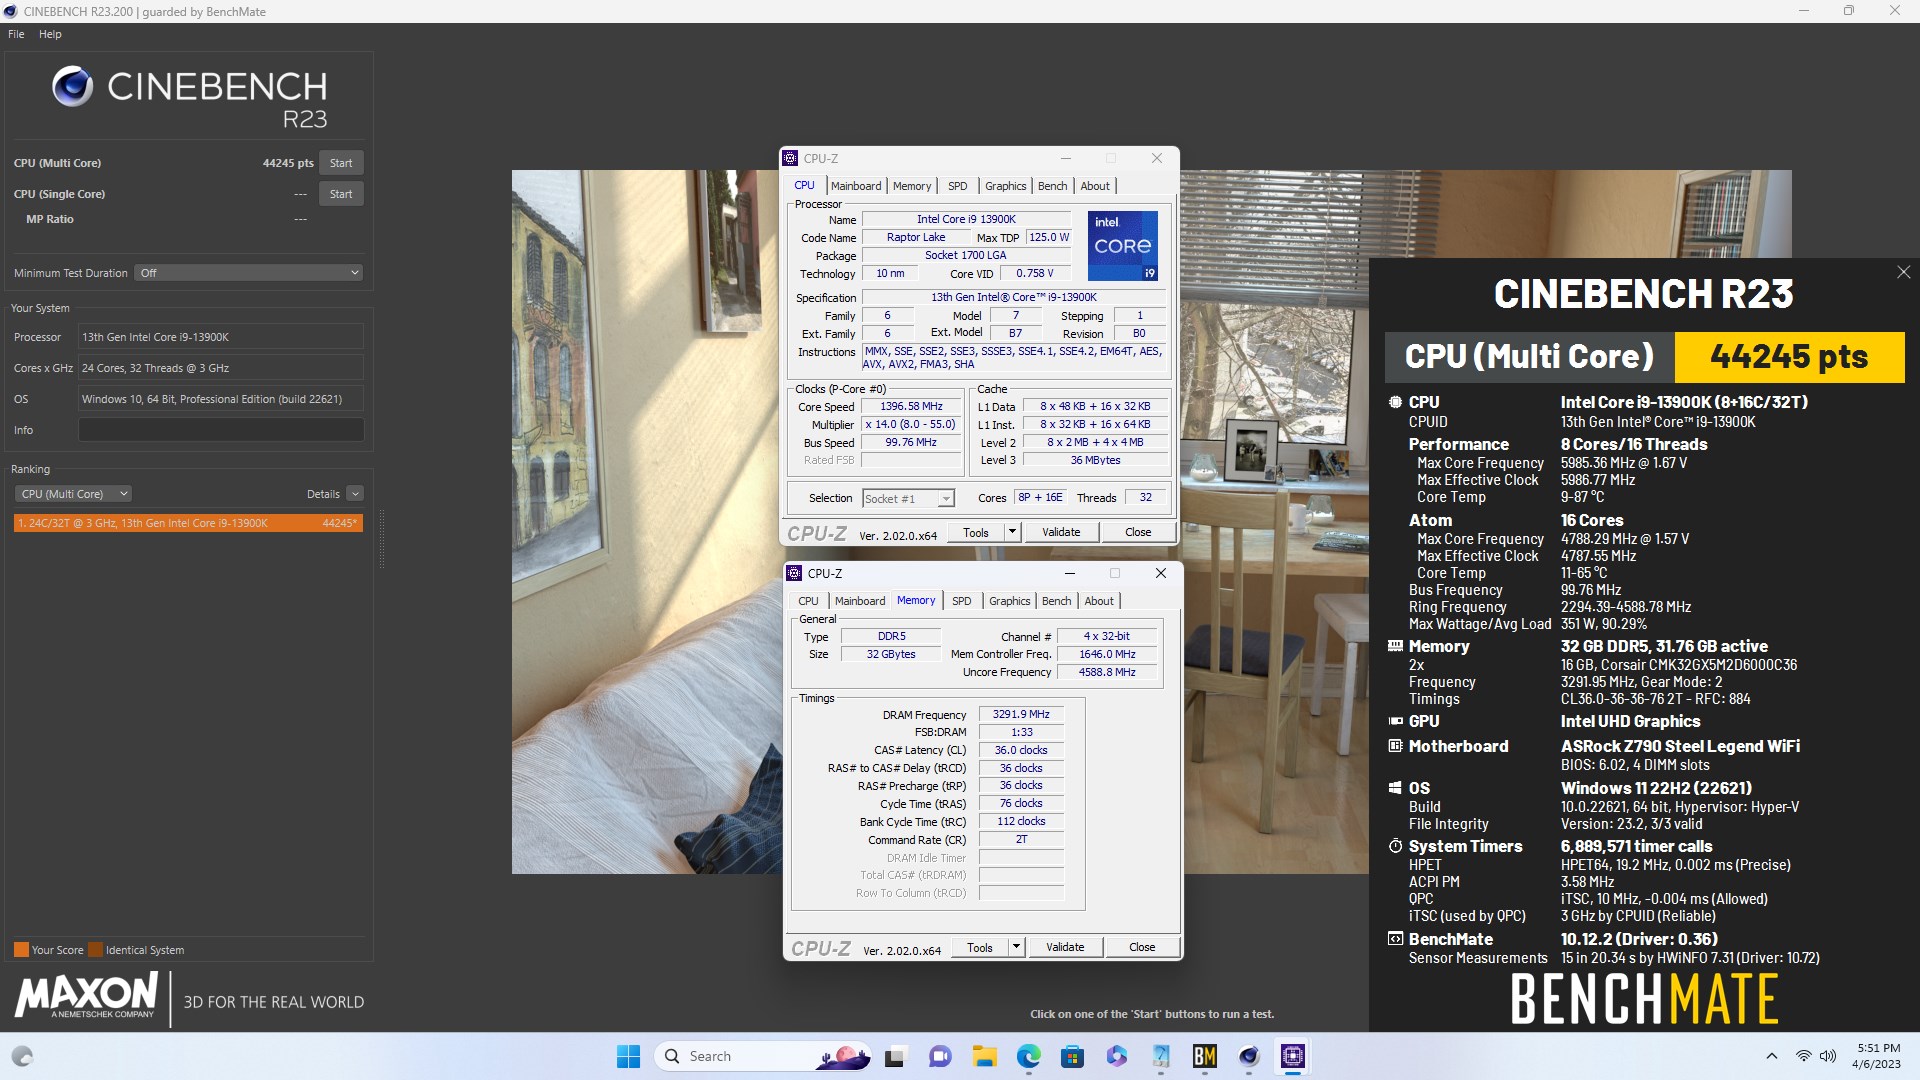Open SPD tab in lower CPU-Z window

(x=962, y=601)
